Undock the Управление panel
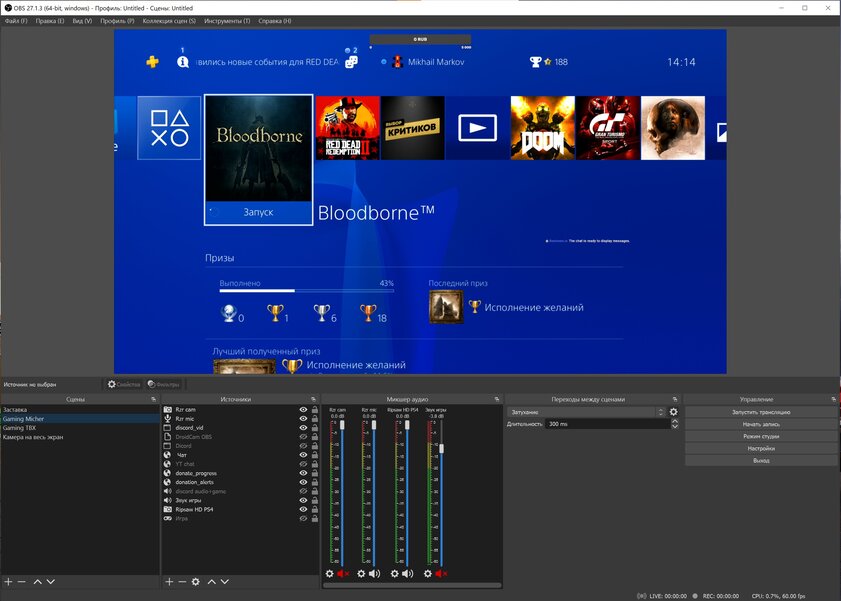841x601 pixels. 833,399
